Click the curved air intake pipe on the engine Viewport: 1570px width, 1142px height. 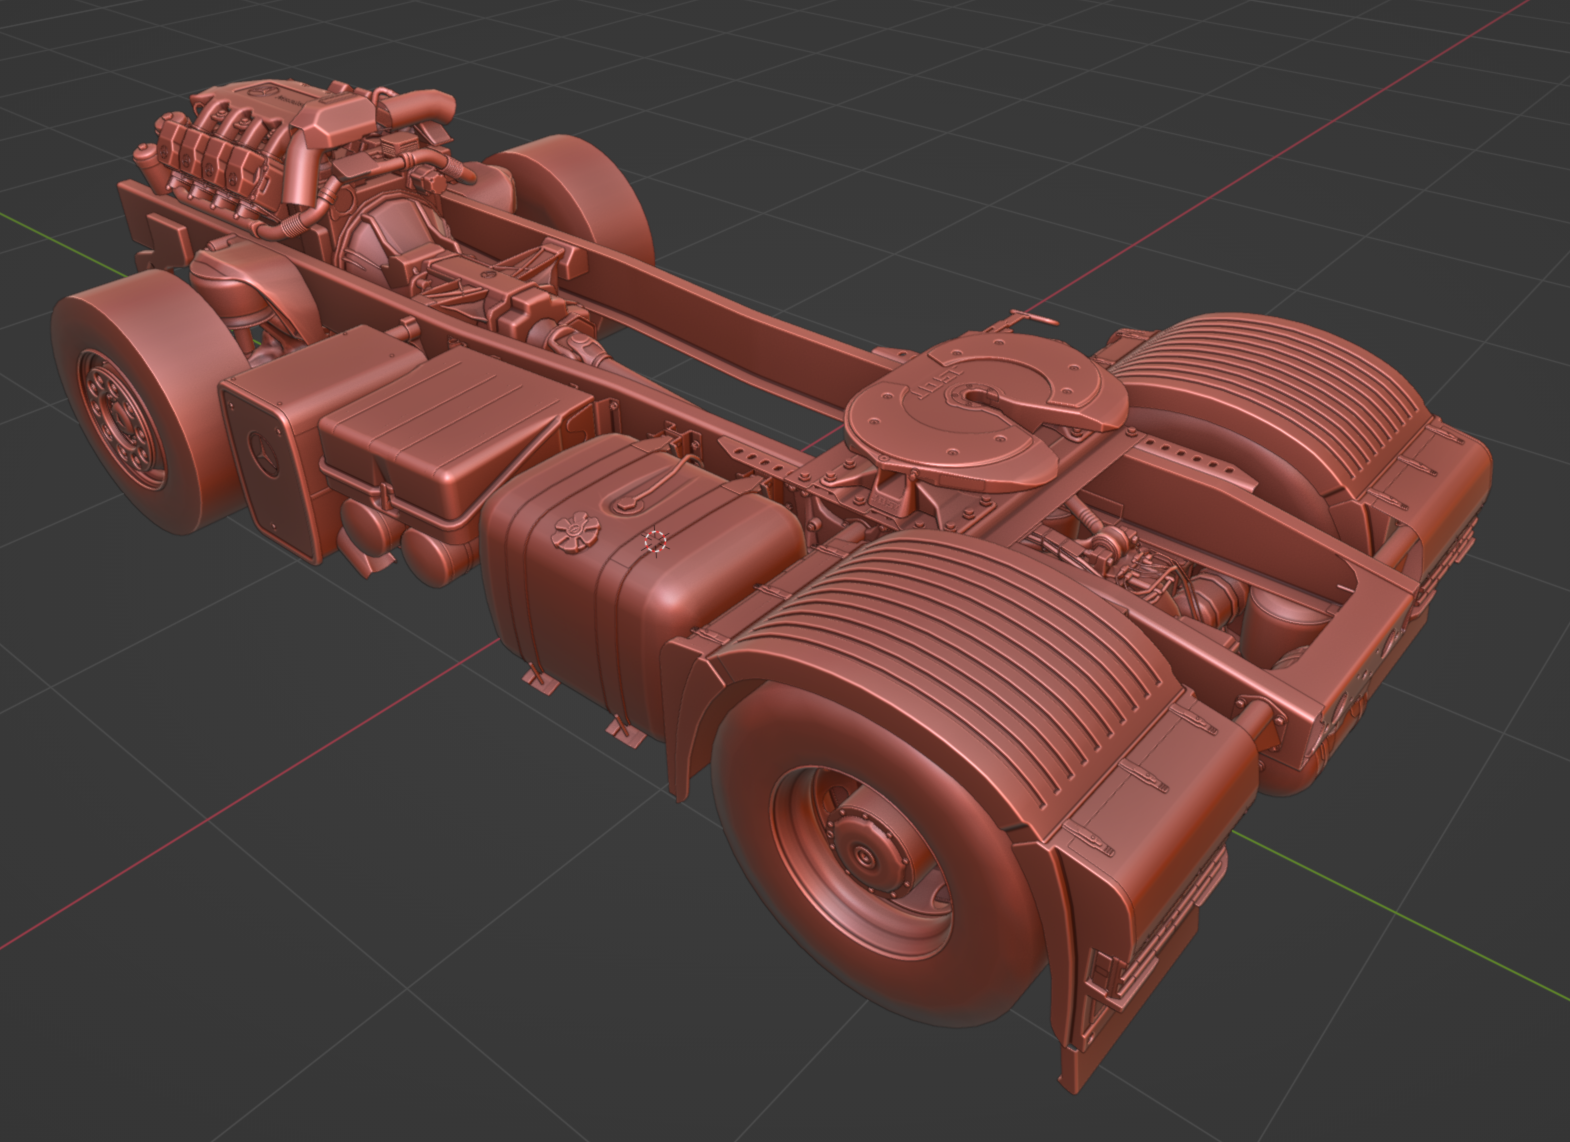point(418,107)
